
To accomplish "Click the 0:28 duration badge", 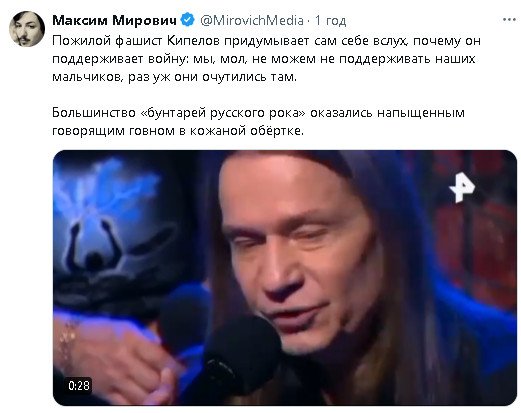I will pos(79,386).
